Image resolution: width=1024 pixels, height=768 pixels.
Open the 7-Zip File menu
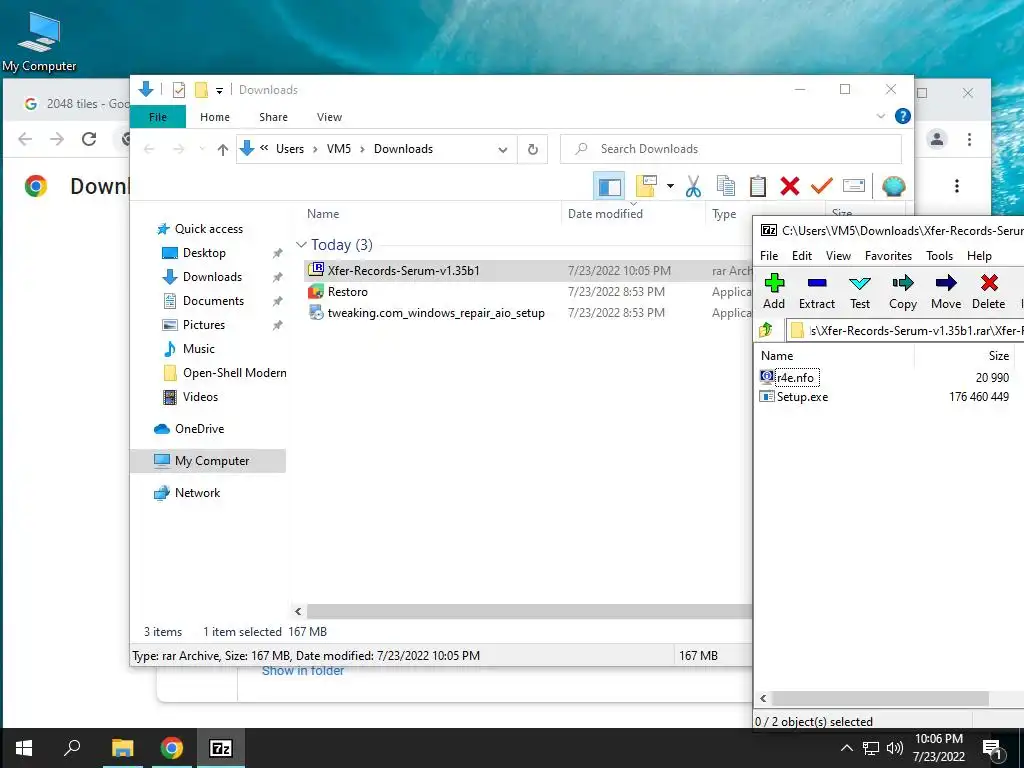(769, 255)
